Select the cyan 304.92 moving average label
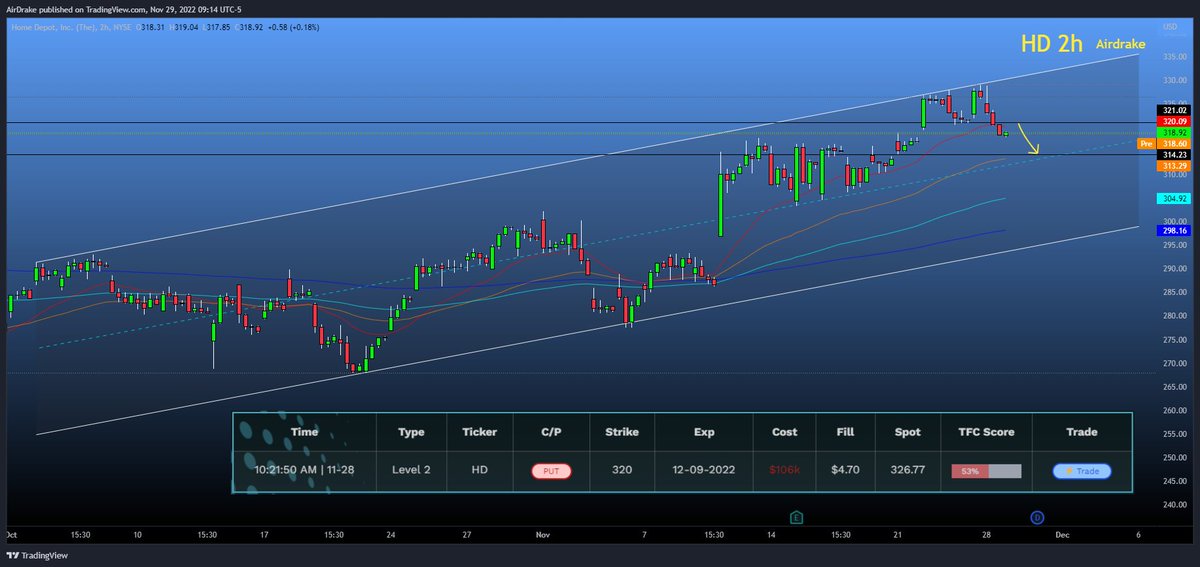The image size is (1200, 567). pos(1175,198)
